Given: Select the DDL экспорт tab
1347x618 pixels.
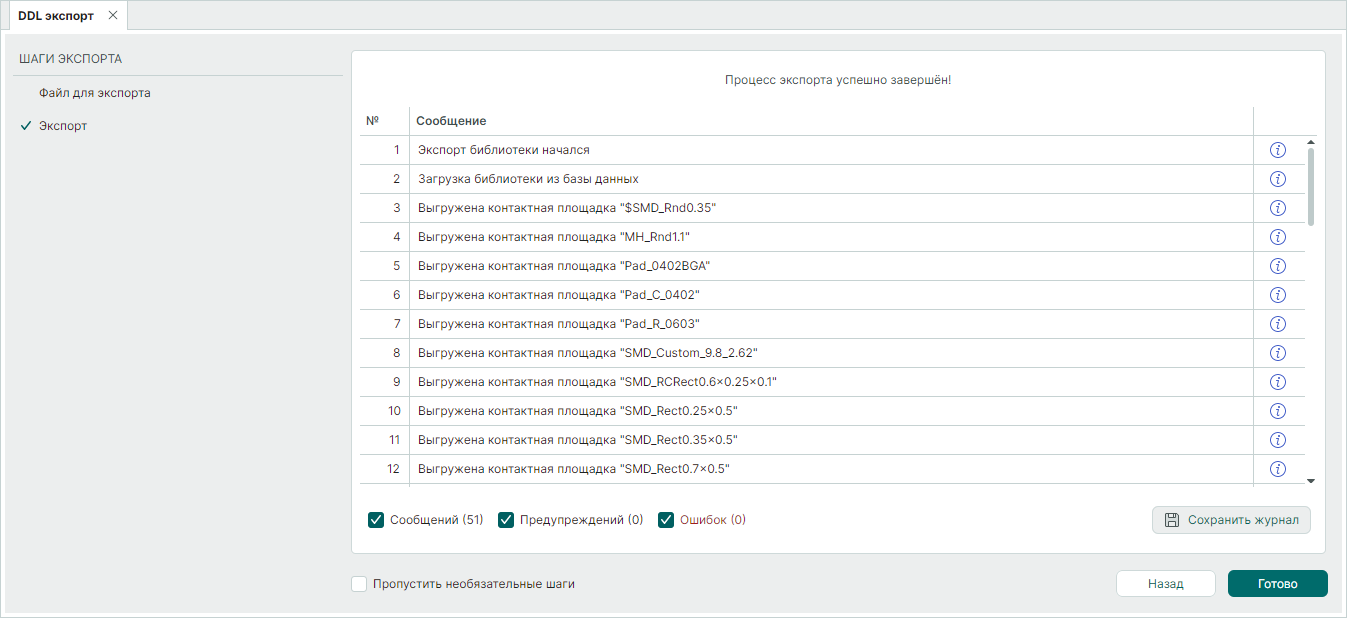Looking at the screenshot, I should click(x=56, y=16).
